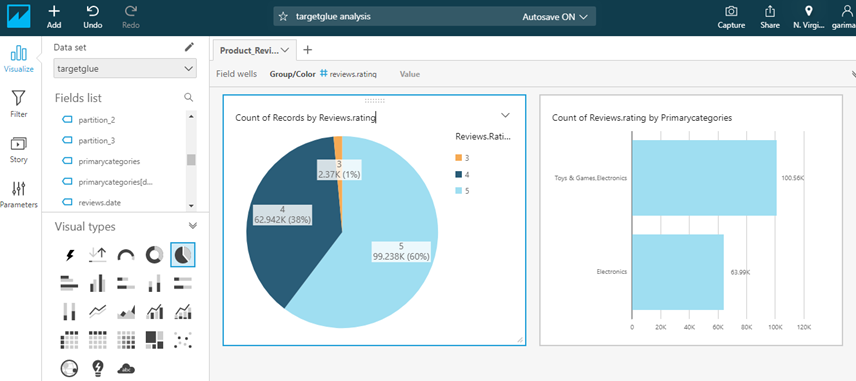Viewport: 856px width, 381px height.
Task: Open the N. Virginia region selector
Action: (809, 17)
